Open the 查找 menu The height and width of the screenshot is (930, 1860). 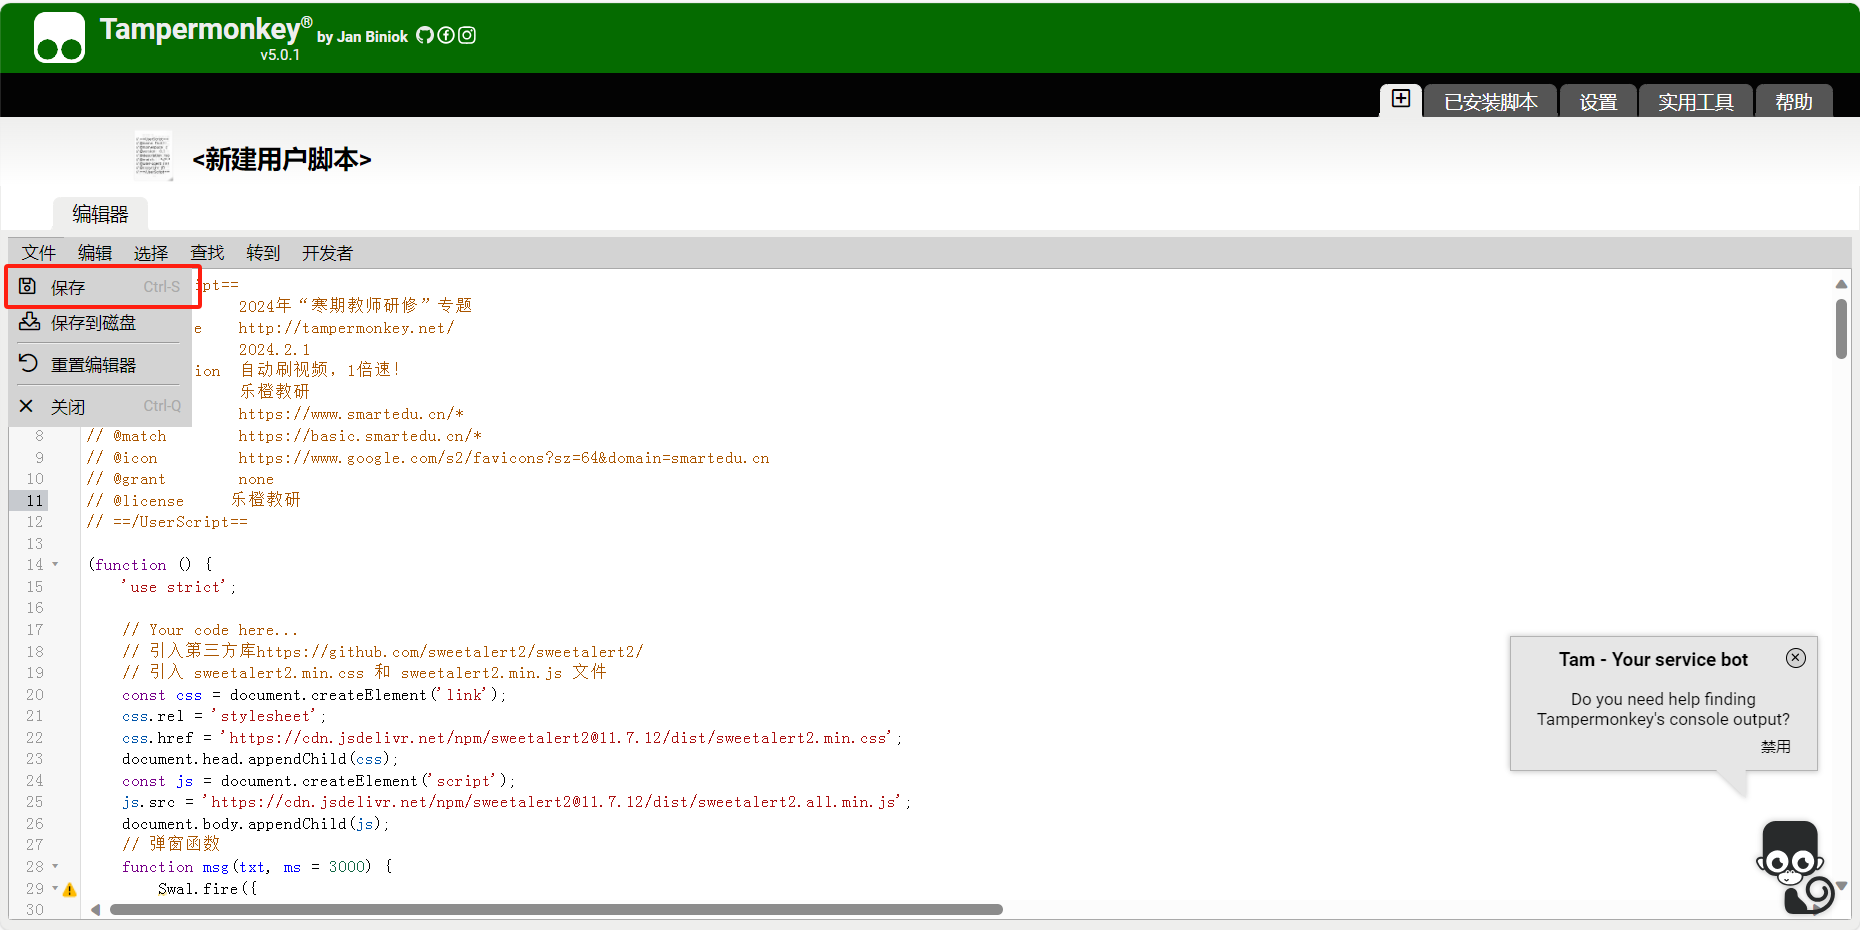(x=207, y=253)
